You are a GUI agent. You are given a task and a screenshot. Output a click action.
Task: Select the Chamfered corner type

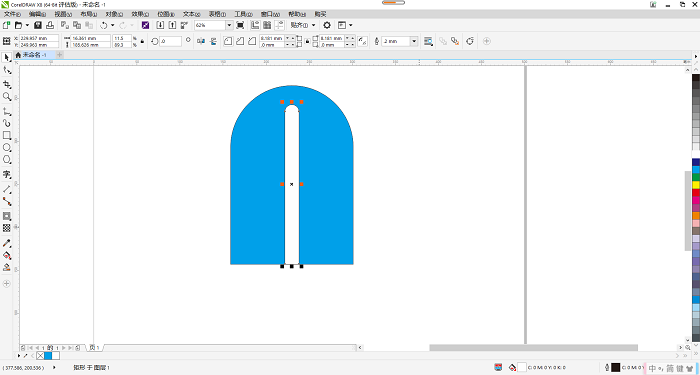click(x=252, y=41)
